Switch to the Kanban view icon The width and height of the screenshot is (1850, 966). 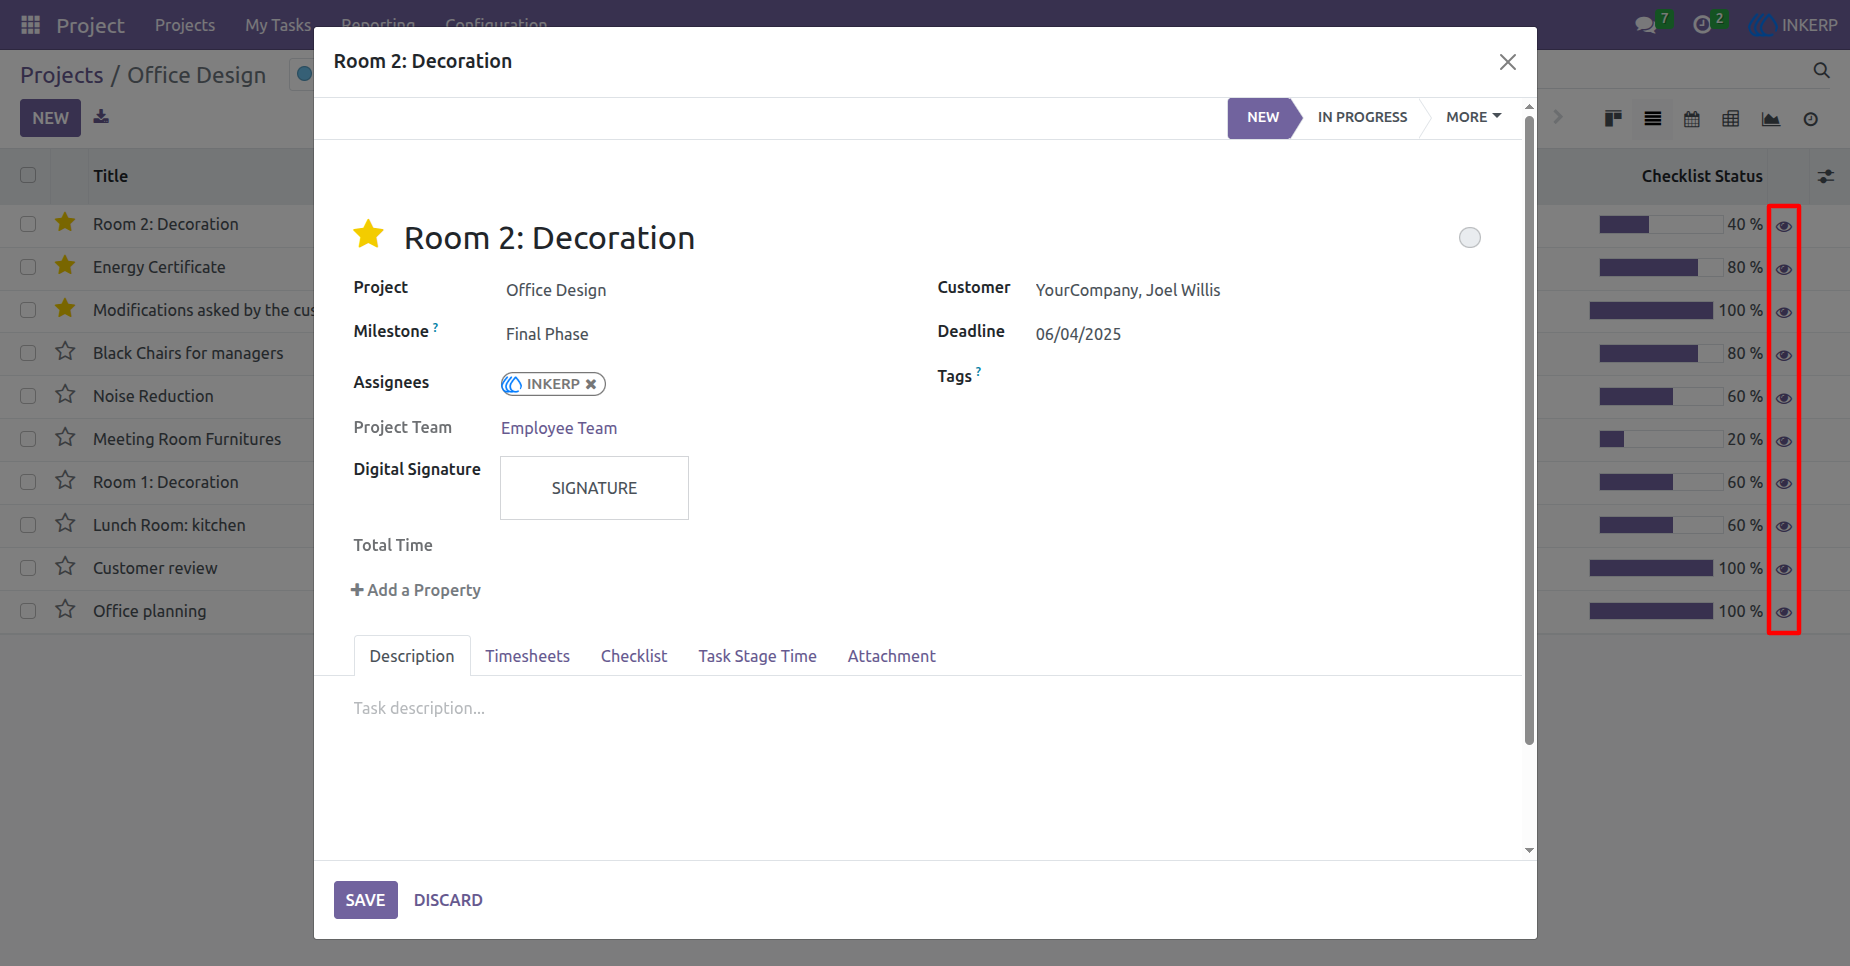(1613, 119)
